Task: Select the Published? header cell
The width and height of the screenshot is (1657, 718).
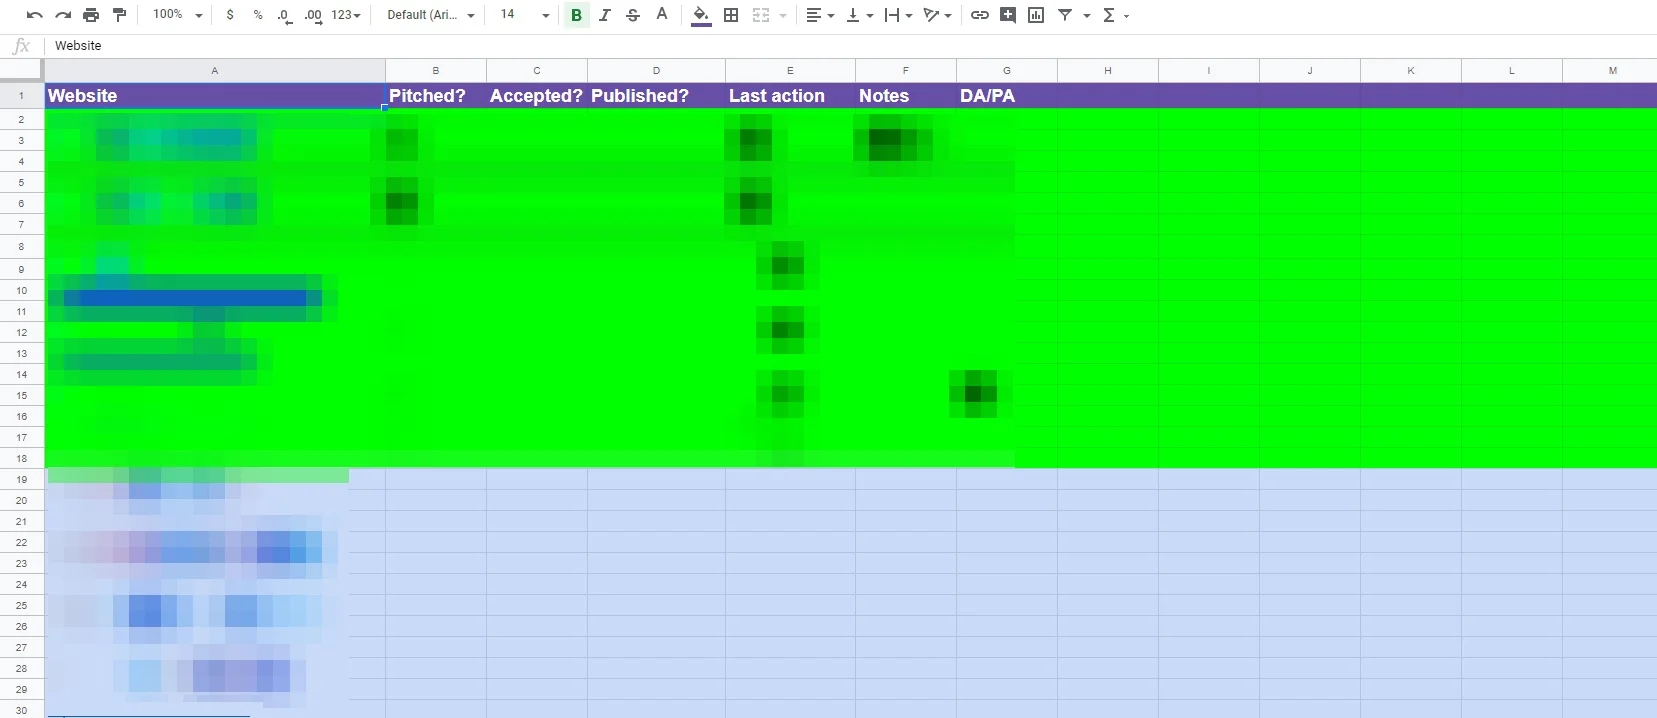Action: pos(656,96)
